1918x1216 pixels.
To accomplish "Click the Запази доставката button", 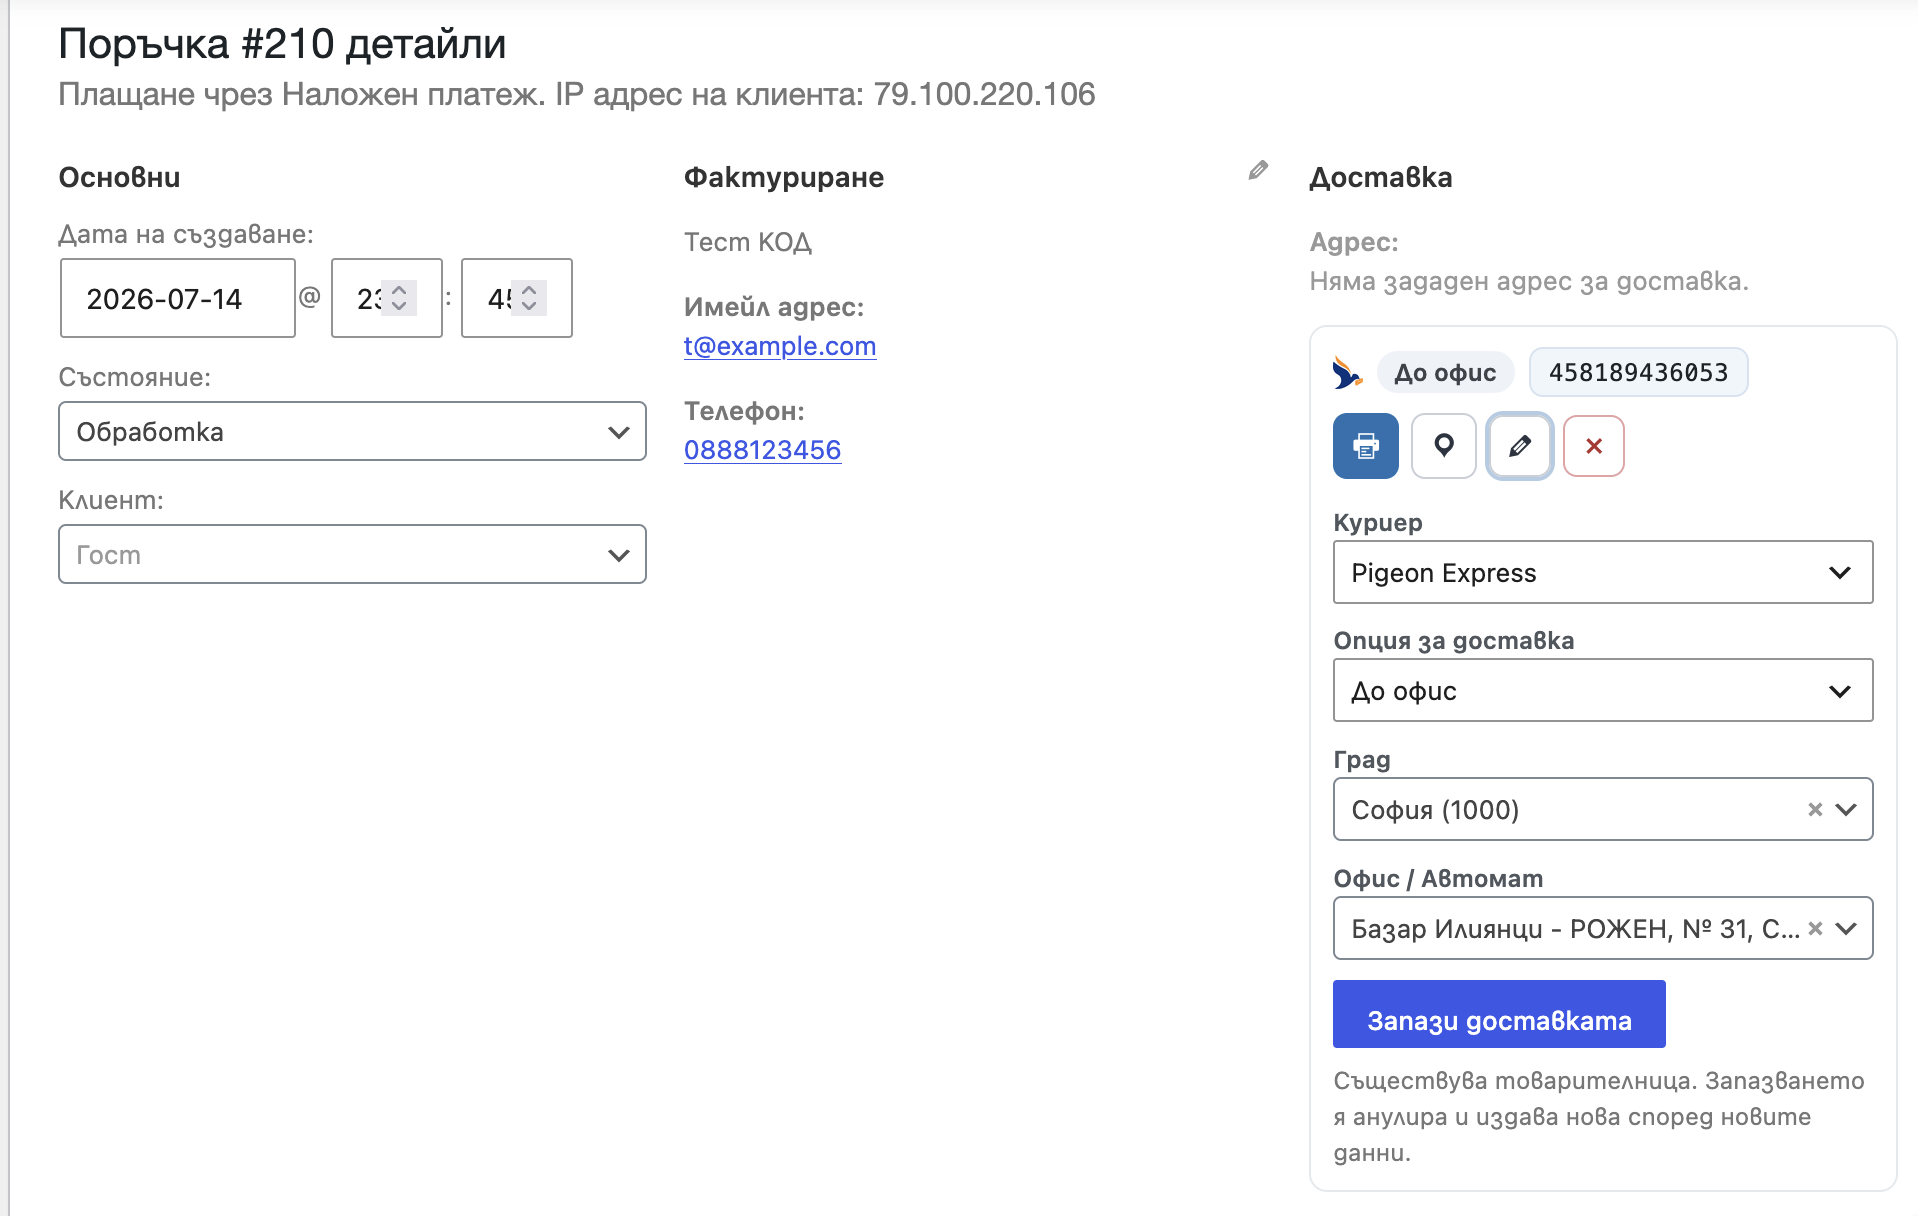I will (x=1499, y=1014).
